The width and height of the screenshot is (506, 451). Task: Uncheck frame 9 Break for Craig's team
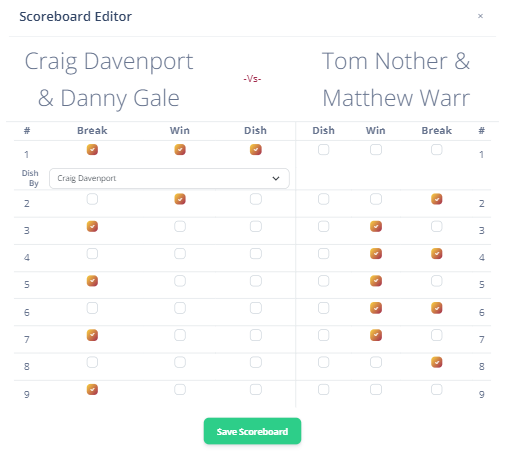point(92,389)
